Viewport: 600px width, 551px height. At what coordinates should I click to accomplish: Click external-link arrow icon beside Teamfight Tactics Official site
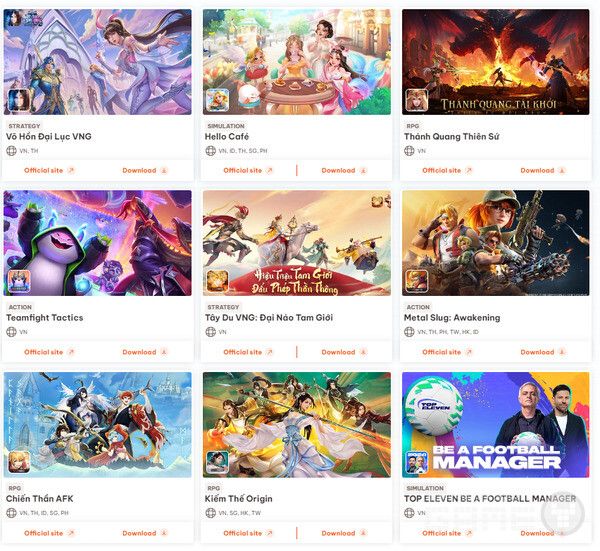(x=71, y=352)
